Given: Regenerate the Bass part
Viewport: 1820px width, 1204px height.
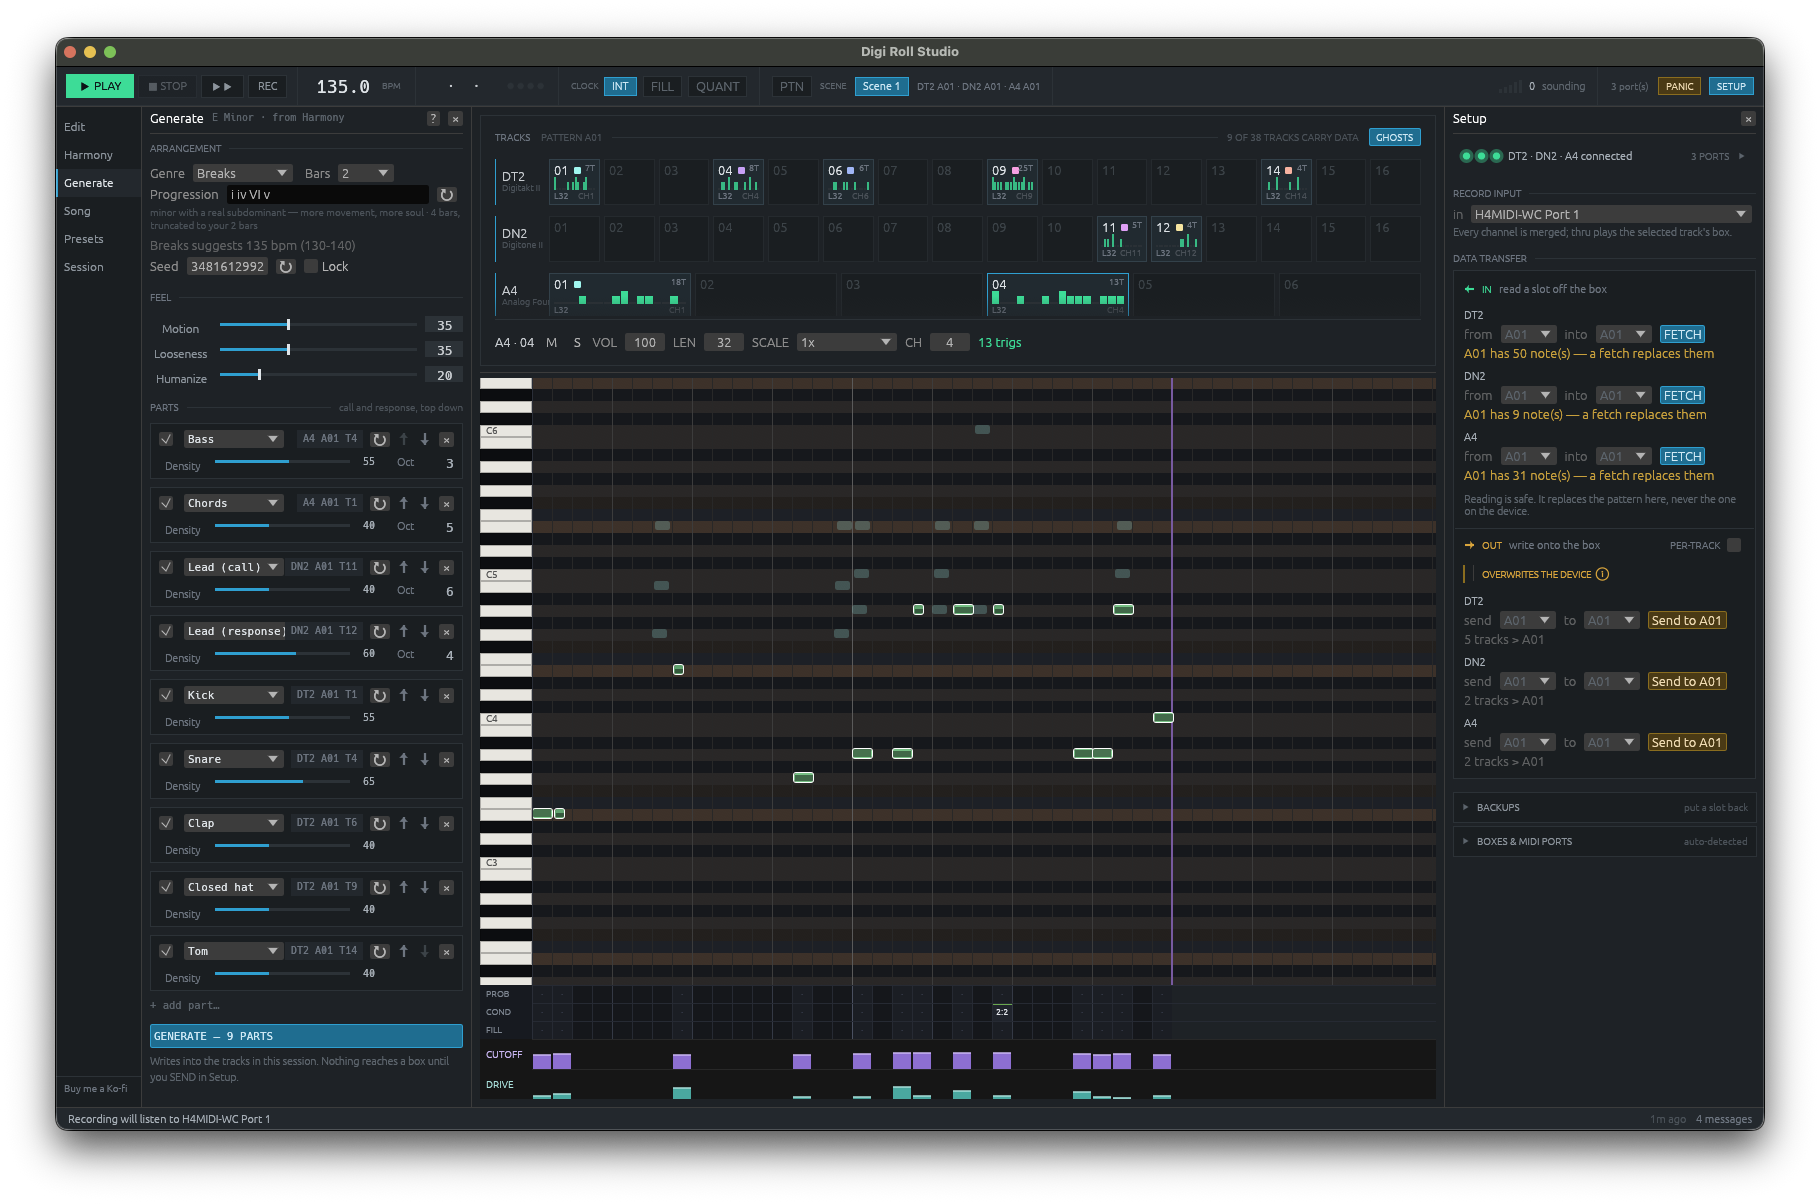Looking at the screenshot, I should [380, 439].
